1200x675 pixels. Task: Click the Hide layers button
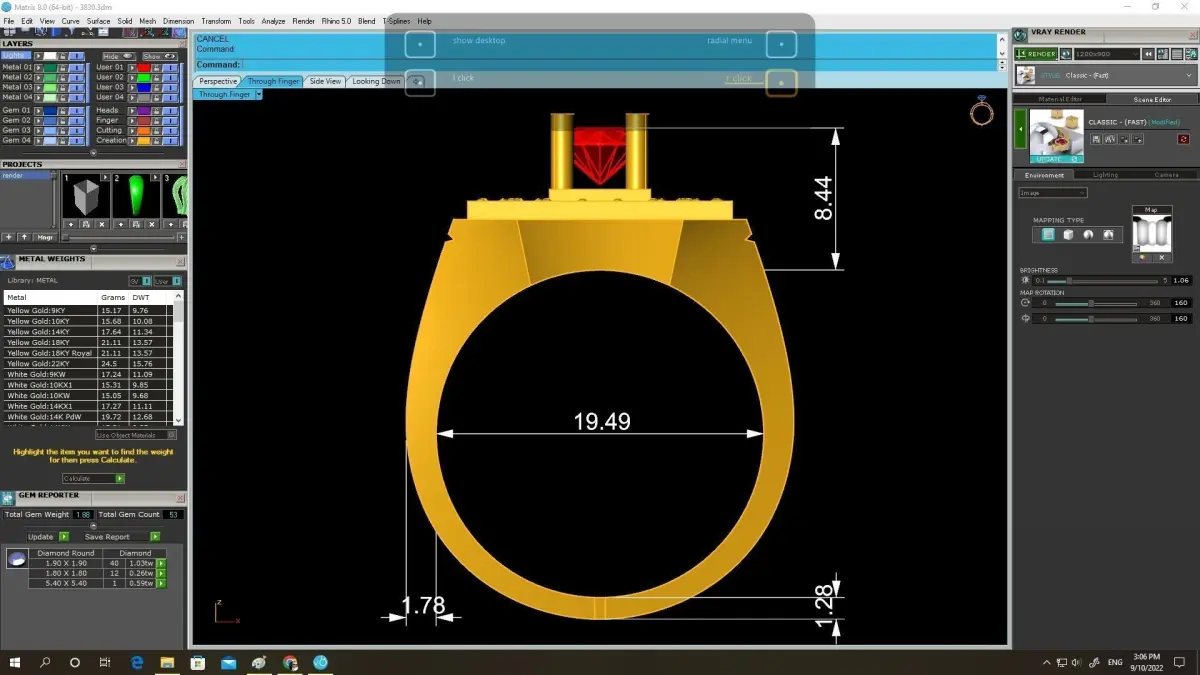120,56
